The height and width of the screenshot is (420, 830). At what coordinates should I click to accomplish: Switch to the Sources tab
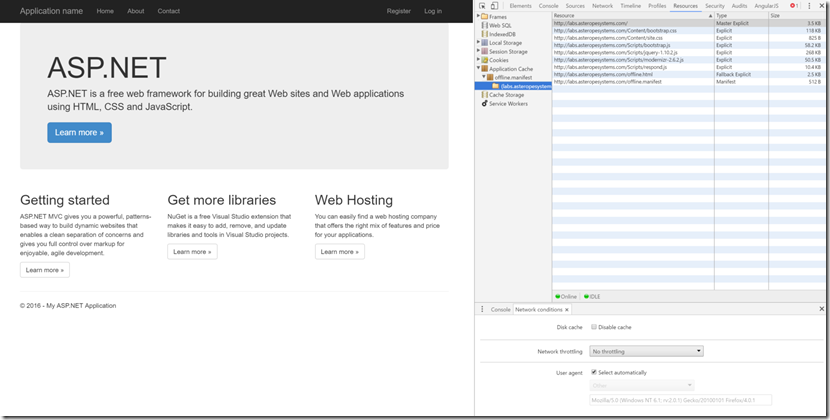pos(575,6)
